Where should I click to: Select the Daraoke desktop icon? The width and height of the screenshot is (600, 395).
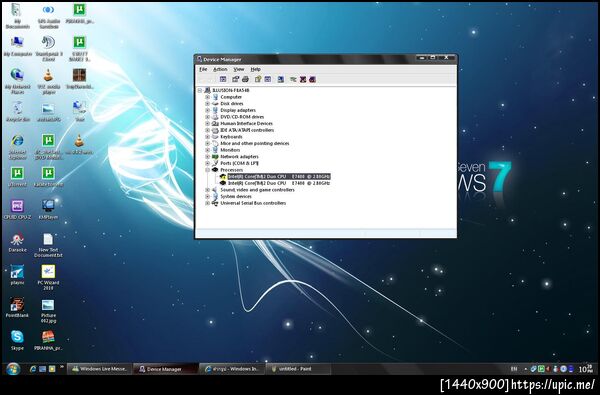pyautogui.click(x=17, y=243)
